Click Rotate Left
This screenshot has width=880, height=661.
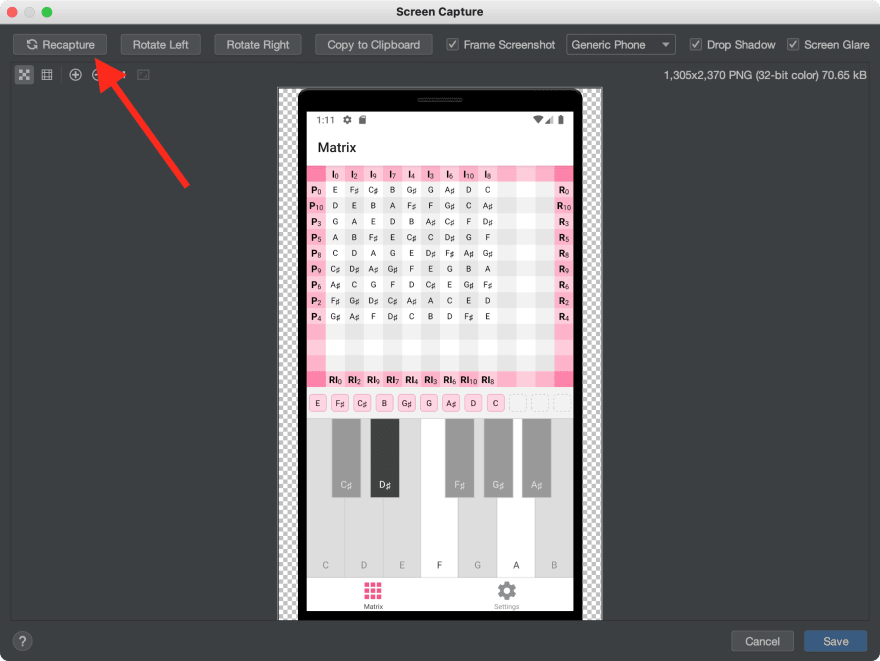(161, 44)
